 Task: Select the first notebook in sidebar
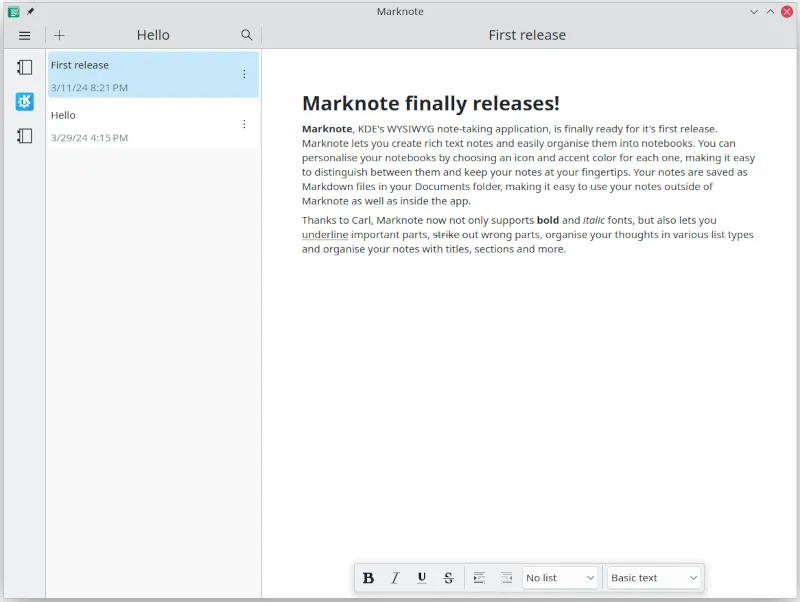(25, 68)
